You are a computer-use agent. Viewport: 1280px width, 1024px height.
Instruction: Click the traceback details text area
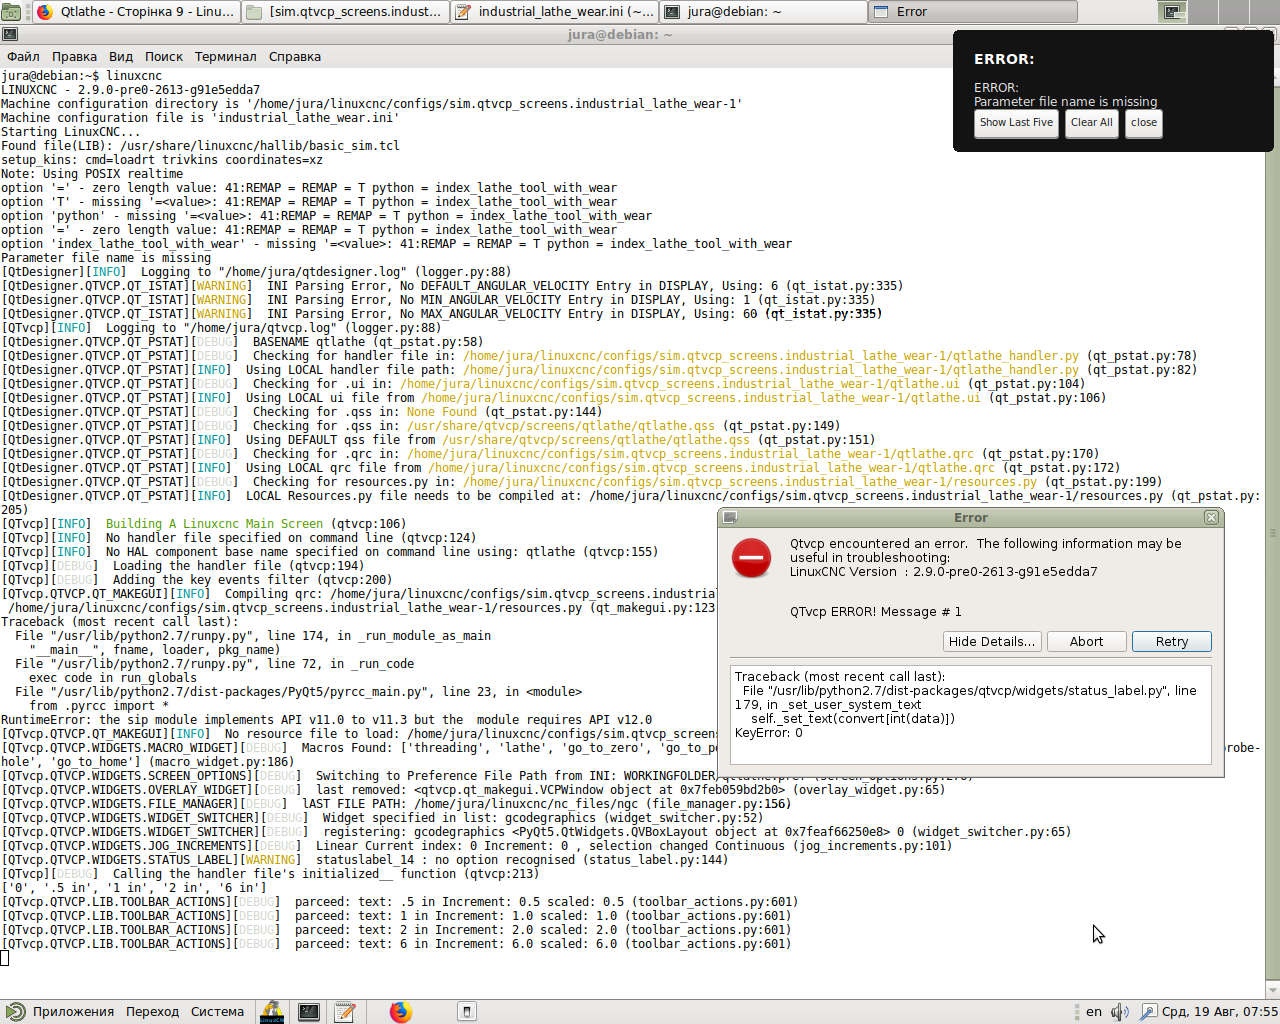pyautogui.click(x=971, y=715)
